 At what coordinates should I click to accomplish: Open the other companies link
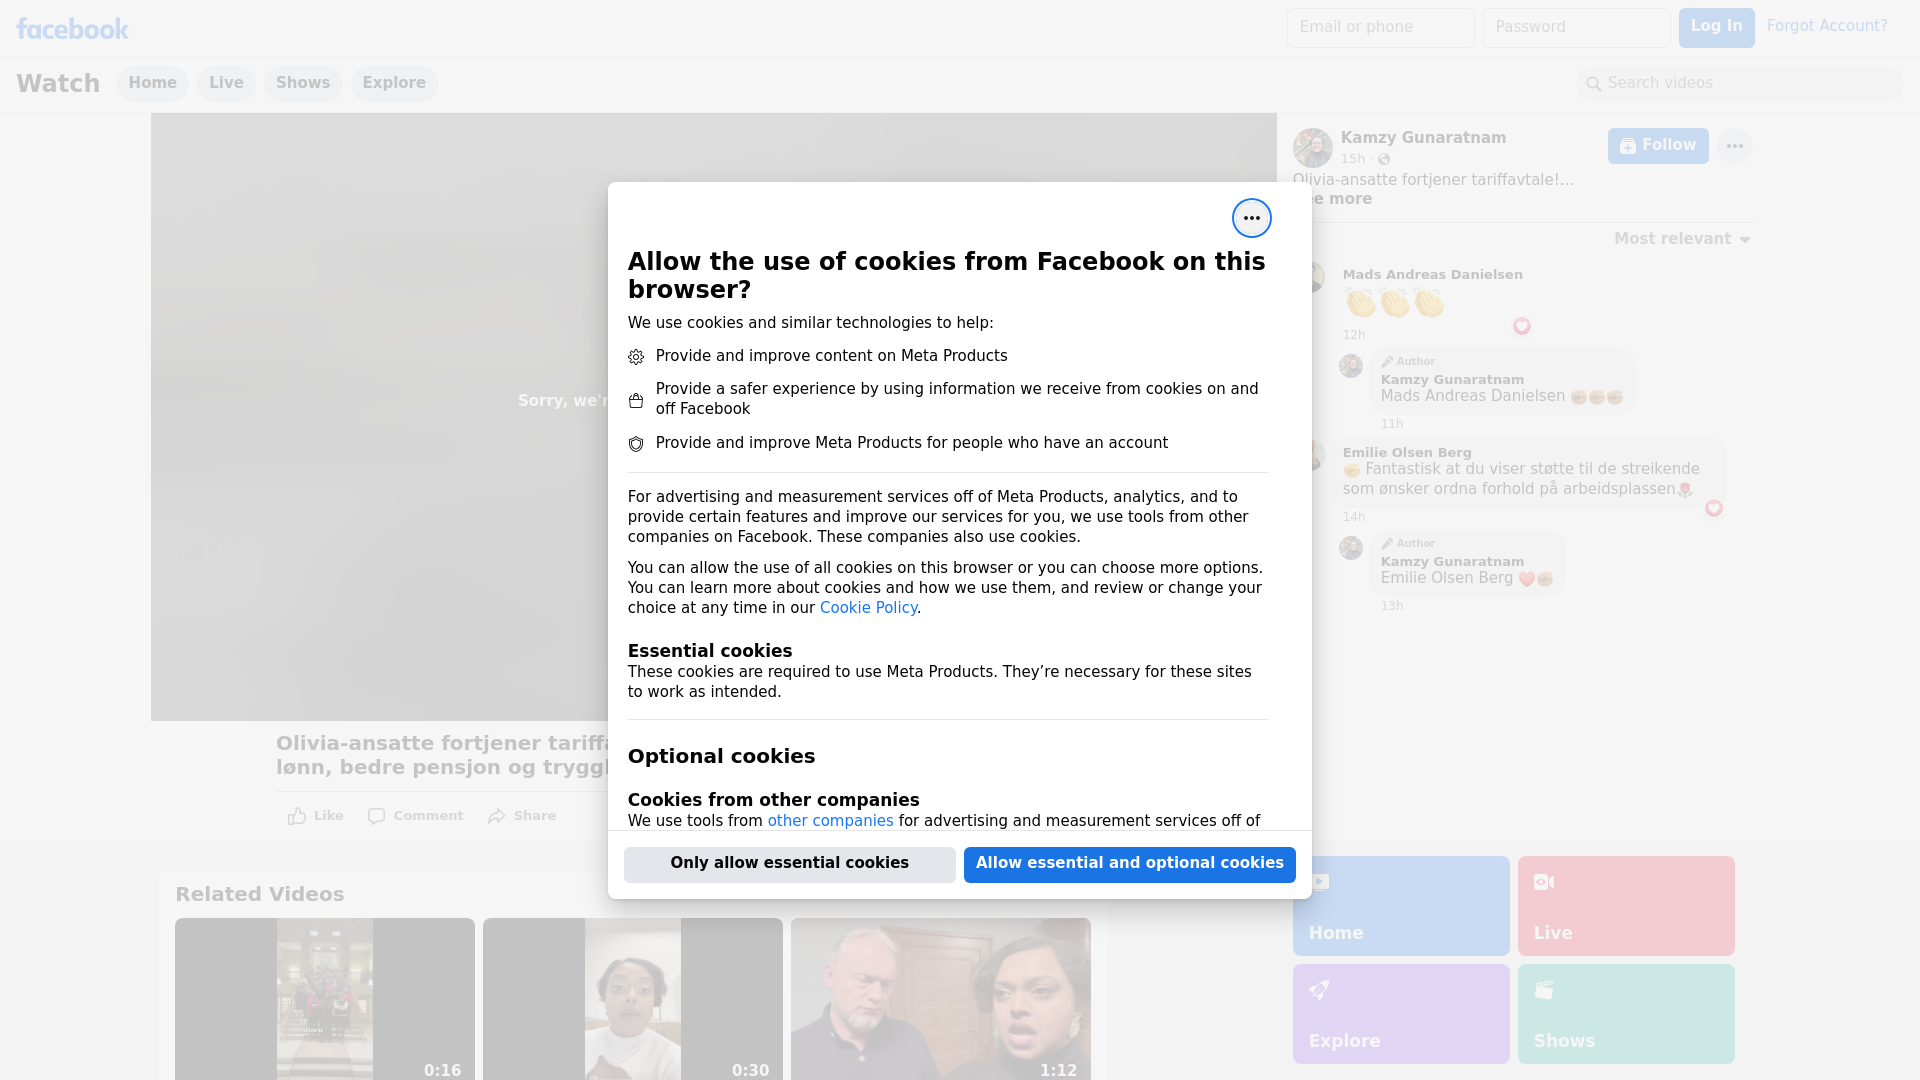click(x=830, y=821)
